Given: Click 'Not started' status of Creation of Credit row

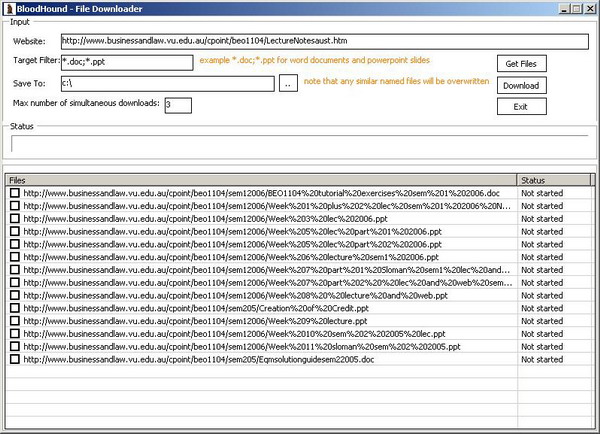Looking at the screenshot, I should tap(542, 308).
